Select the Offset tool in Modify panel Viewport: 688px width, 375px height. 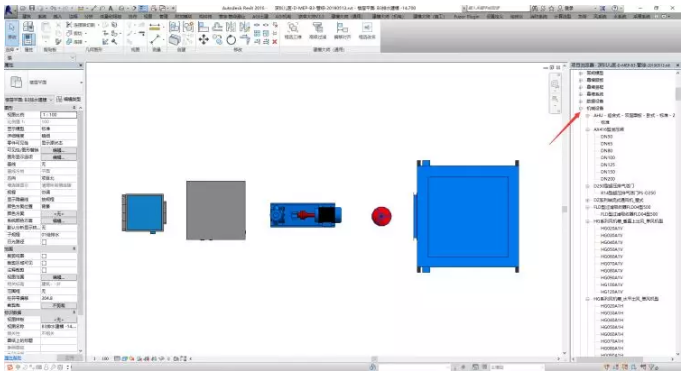217,27
